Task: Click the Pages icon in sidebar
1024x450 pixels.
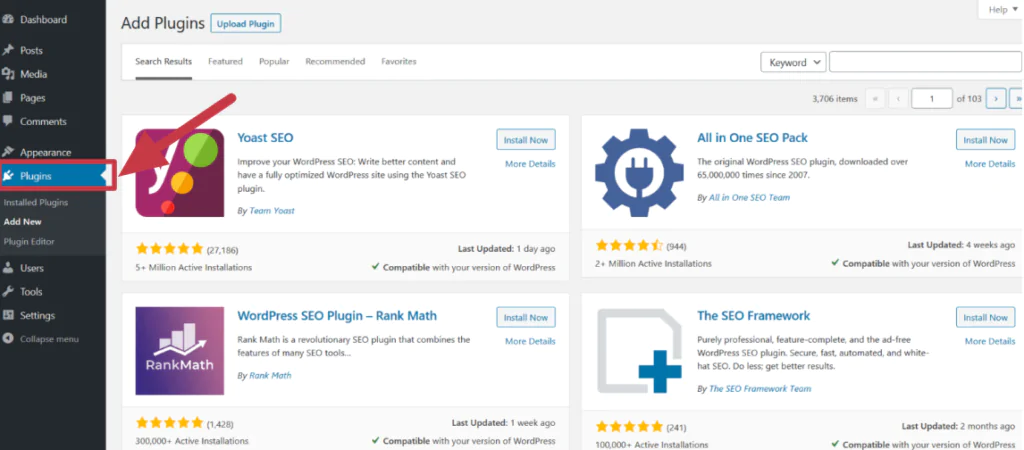Action: click(8, 98)
